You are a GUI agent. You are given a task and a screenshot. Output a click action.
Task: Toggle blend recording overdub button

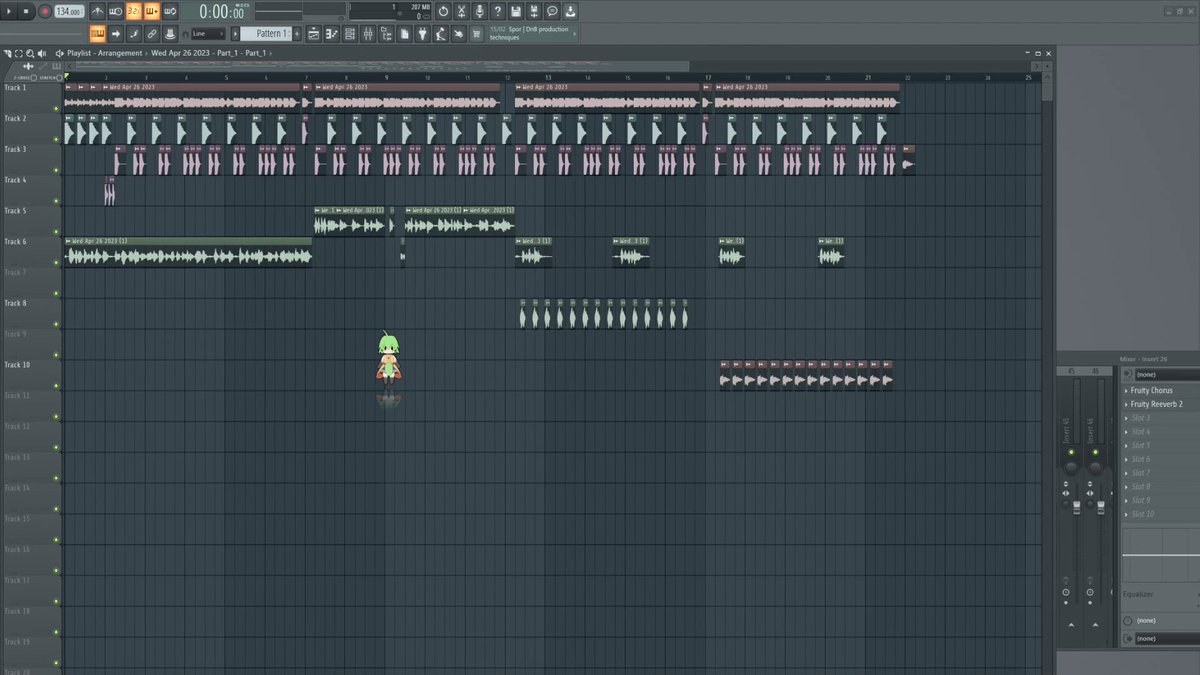coord(152,11)
